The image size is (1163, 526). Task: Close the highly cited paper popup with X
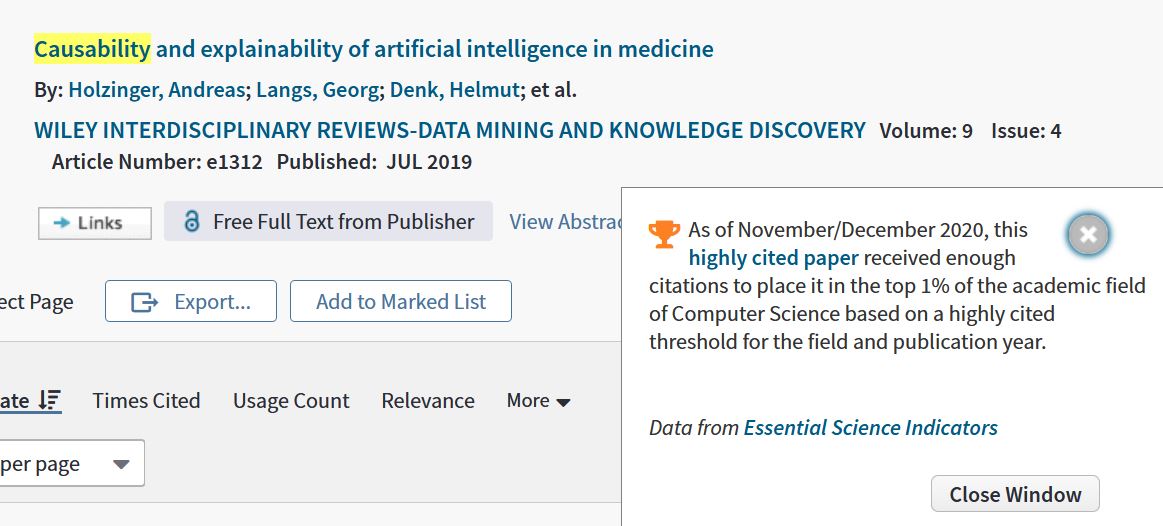(1088, 234)
